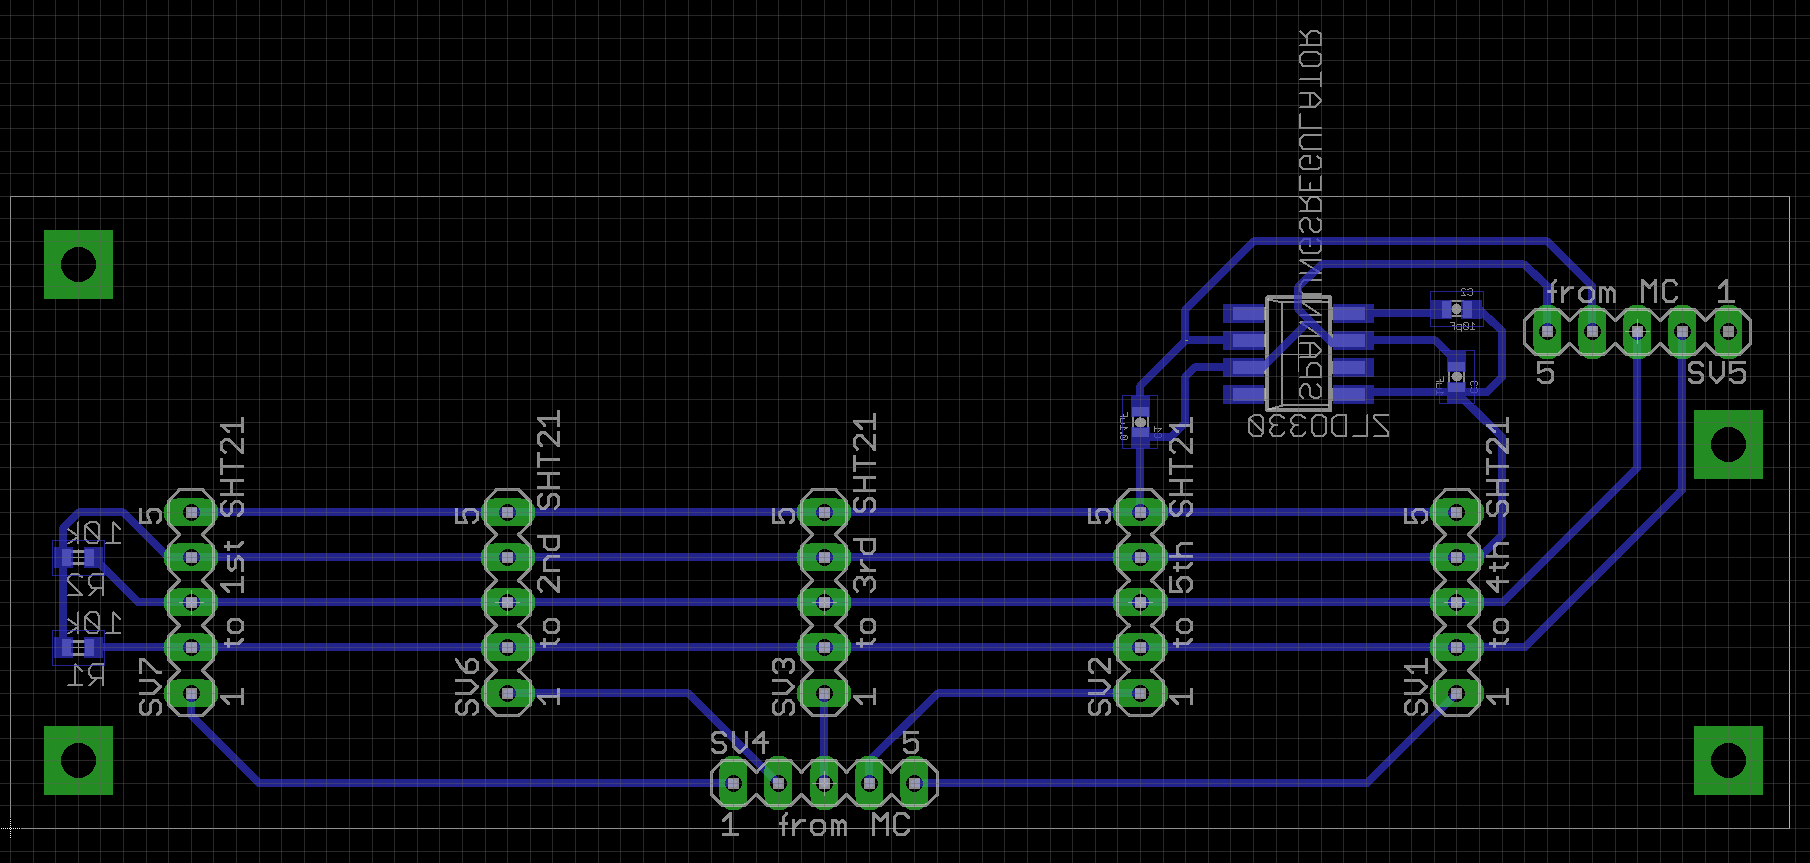Click the SV1 name label

click(x=1416, y=687)
